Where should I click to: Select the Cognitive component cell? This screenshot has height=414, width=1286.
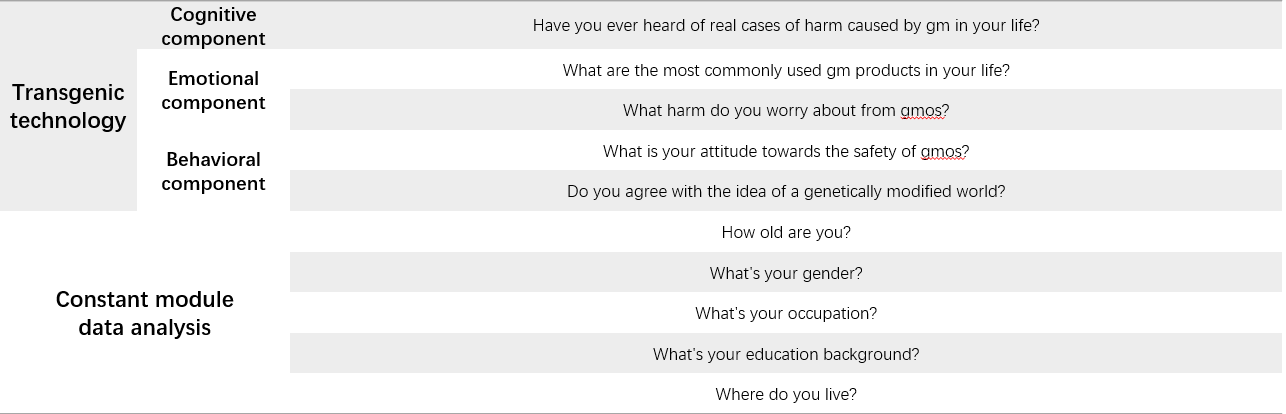(213, 27)
